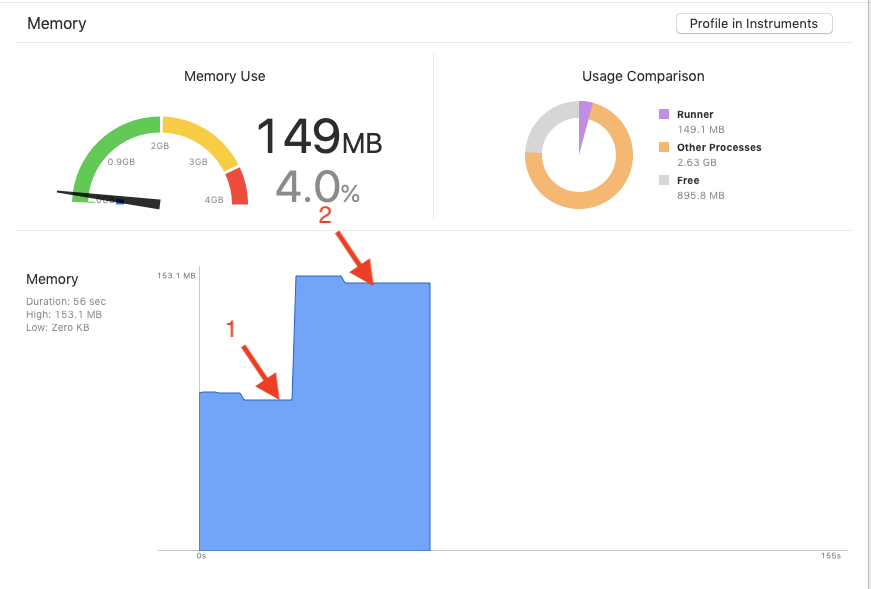Click 'Low: Zero KB' text
Image resolution: width=871 pixels, height=589 pixels.
(58, 327)
